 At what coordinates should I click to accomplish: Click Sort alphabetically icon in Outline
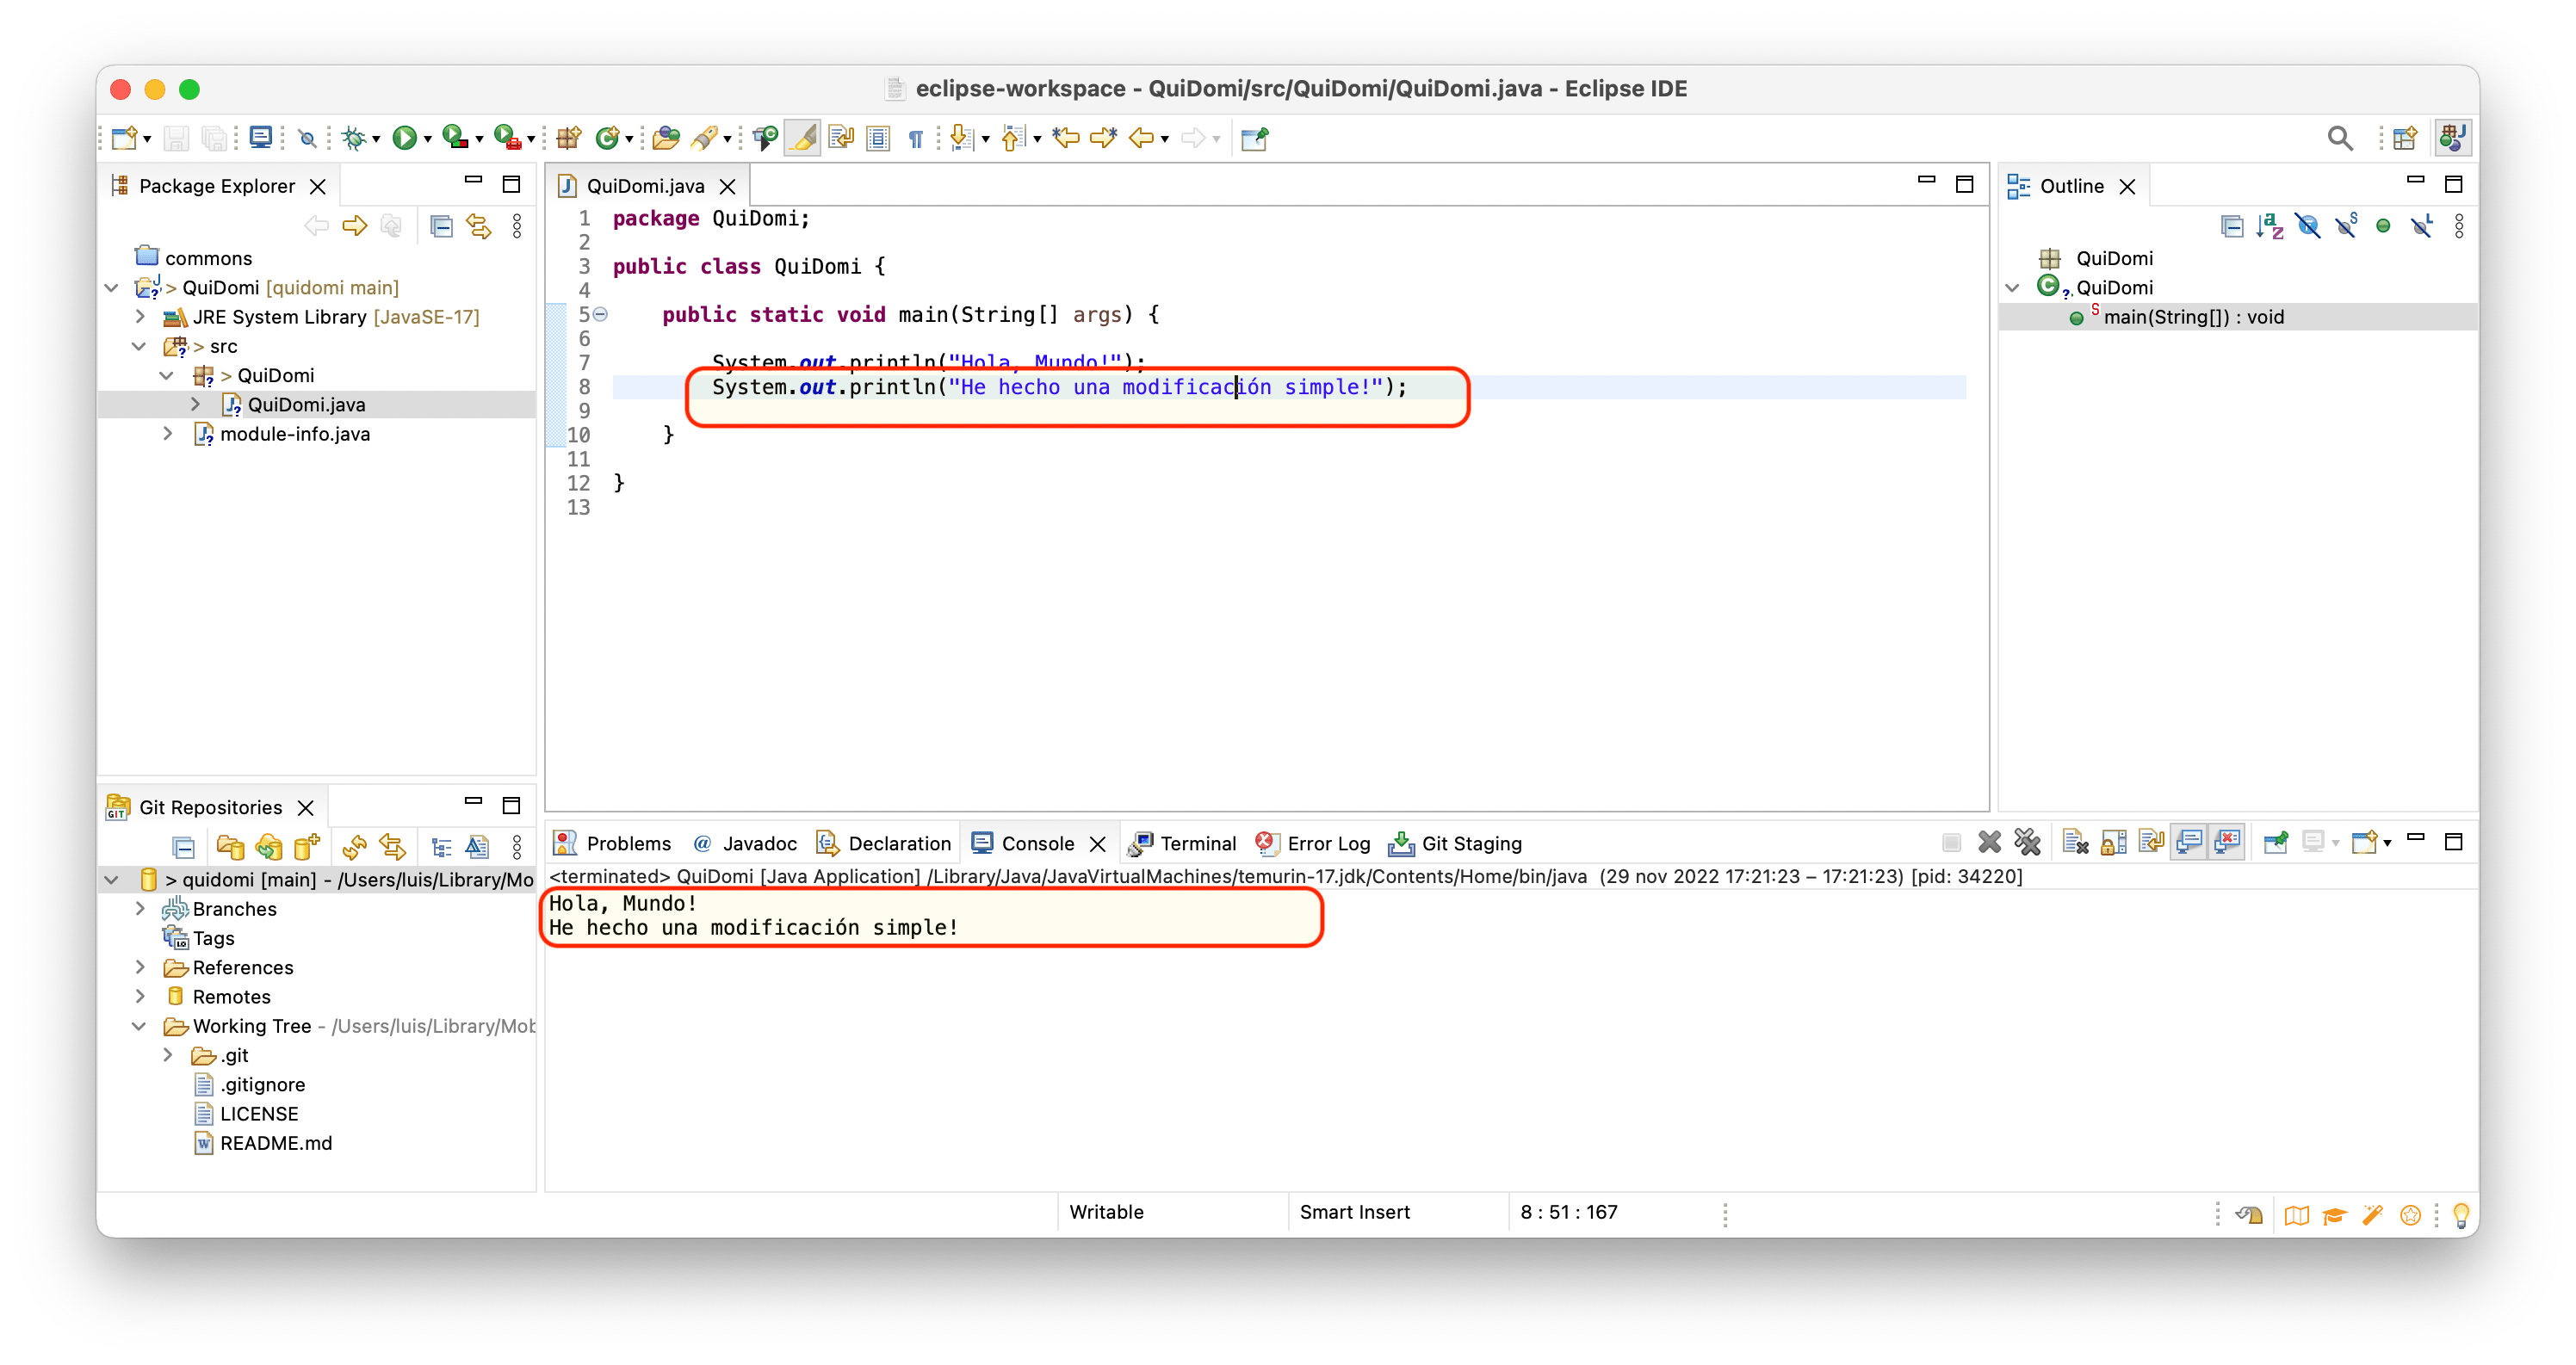pos(2269,227)
